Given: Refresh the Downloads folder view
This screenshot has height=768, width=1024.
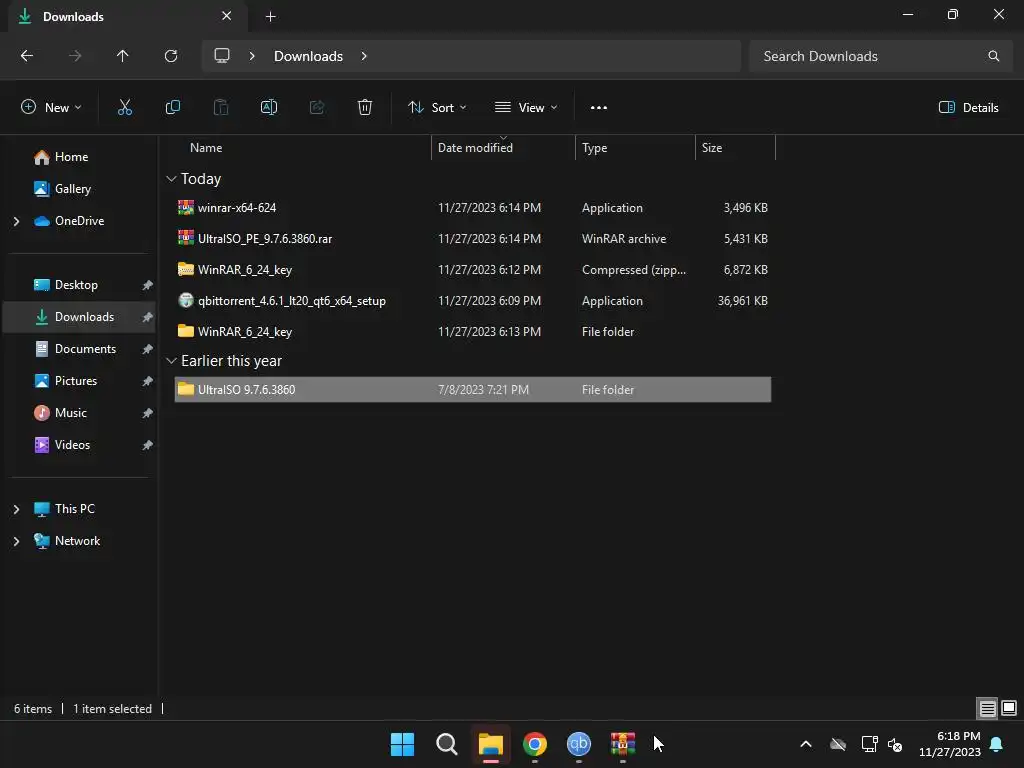Looking at the screenshot, I should [171, 56].
